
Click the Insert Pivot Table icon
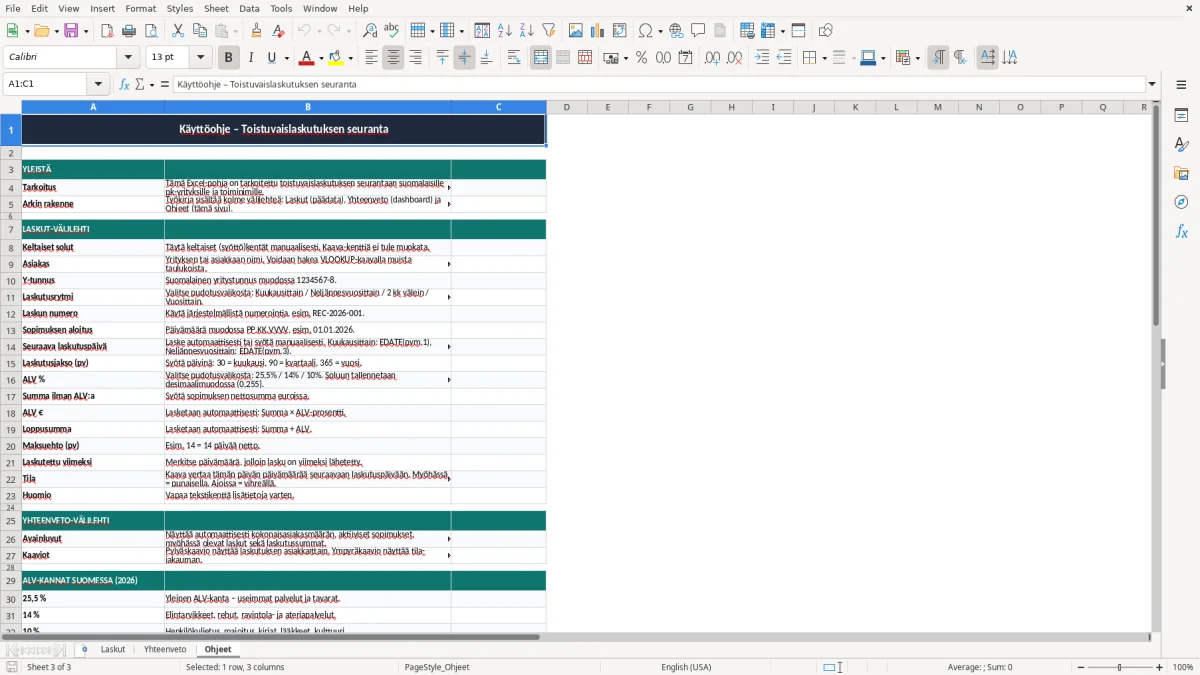(620, 31)
